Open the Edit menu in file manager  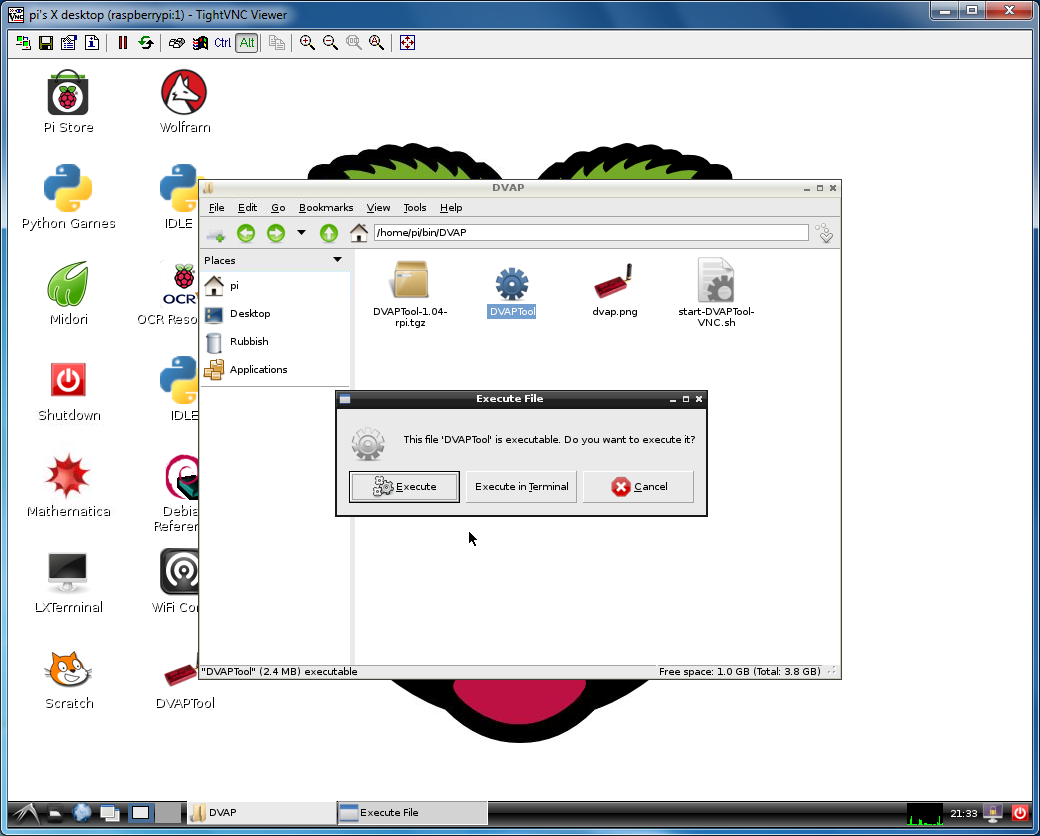(247, 208)
